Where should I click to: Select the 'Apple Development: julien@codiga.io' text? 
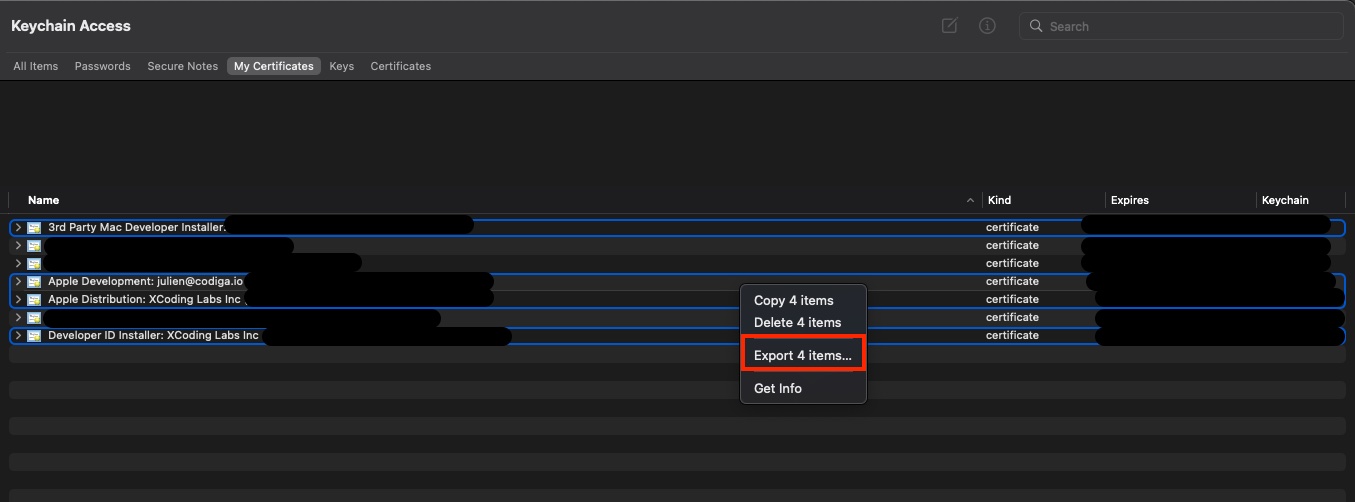tap(145, 281)
